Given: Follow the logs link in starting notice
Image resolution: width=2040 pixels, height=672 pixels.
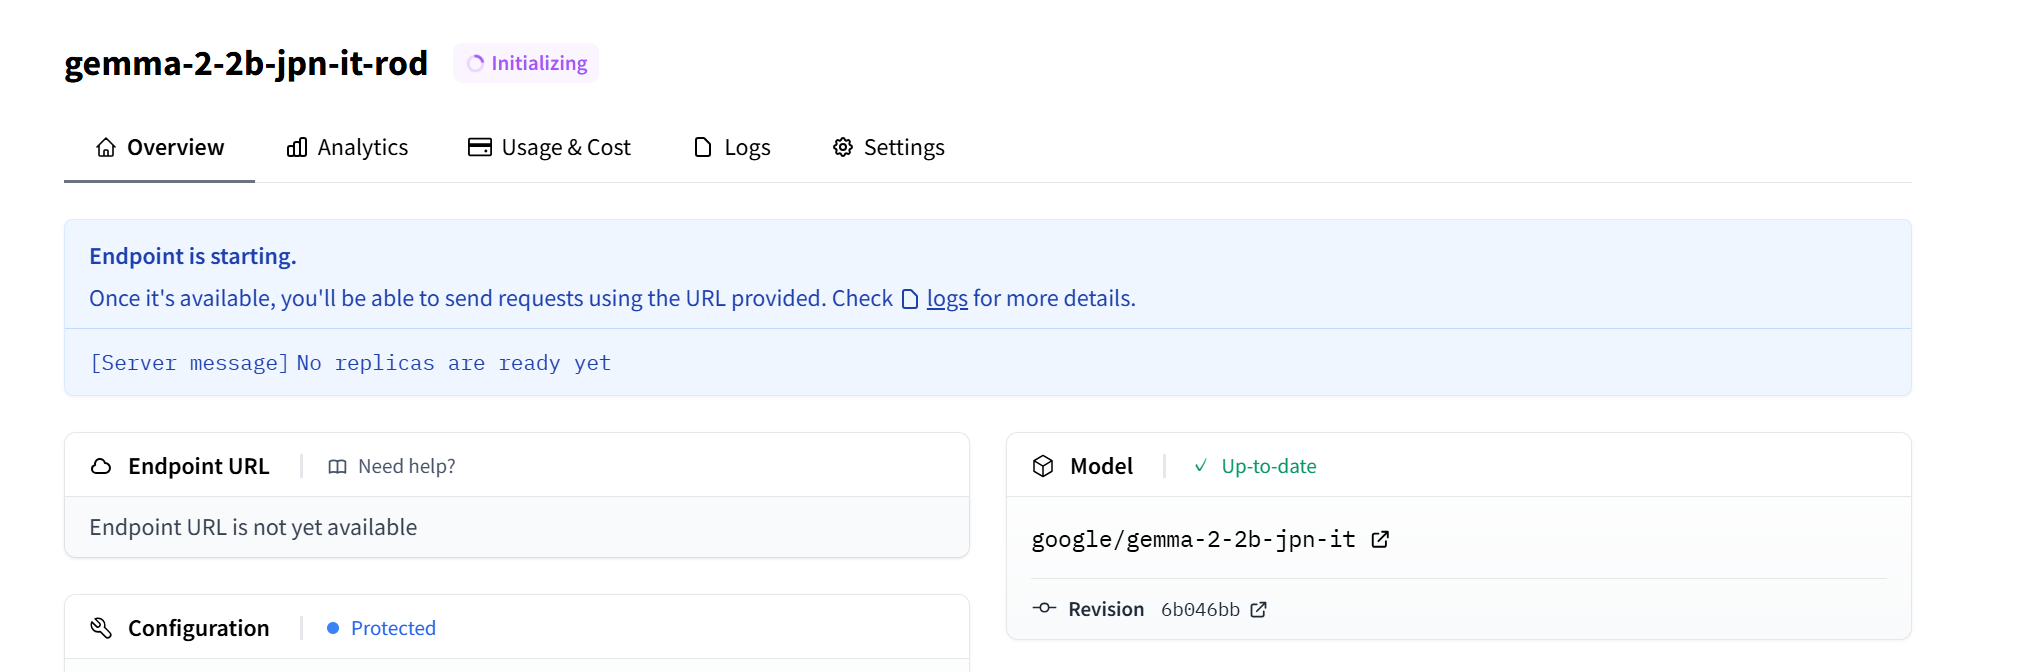Looking at the screenshot, I should coord(947,299).
